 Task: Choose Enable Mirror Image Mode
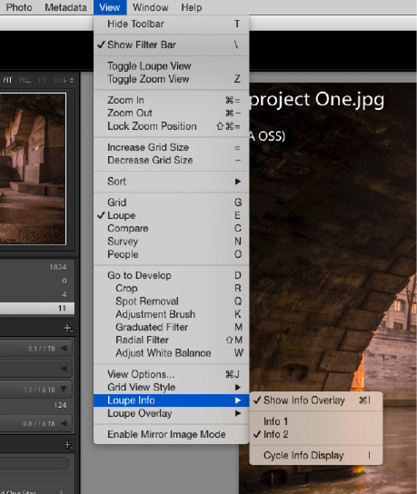point(171,434)
